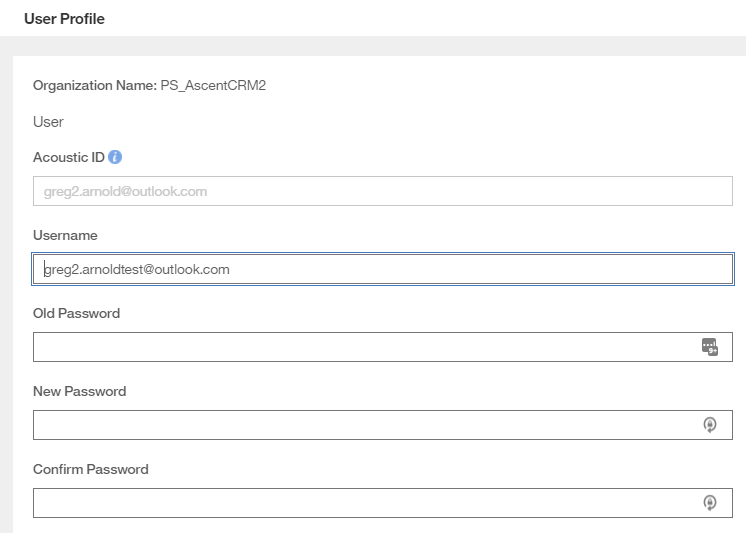Click the User section heading
The width and height of the screenshot is (746, 533).
coord(48,122)
